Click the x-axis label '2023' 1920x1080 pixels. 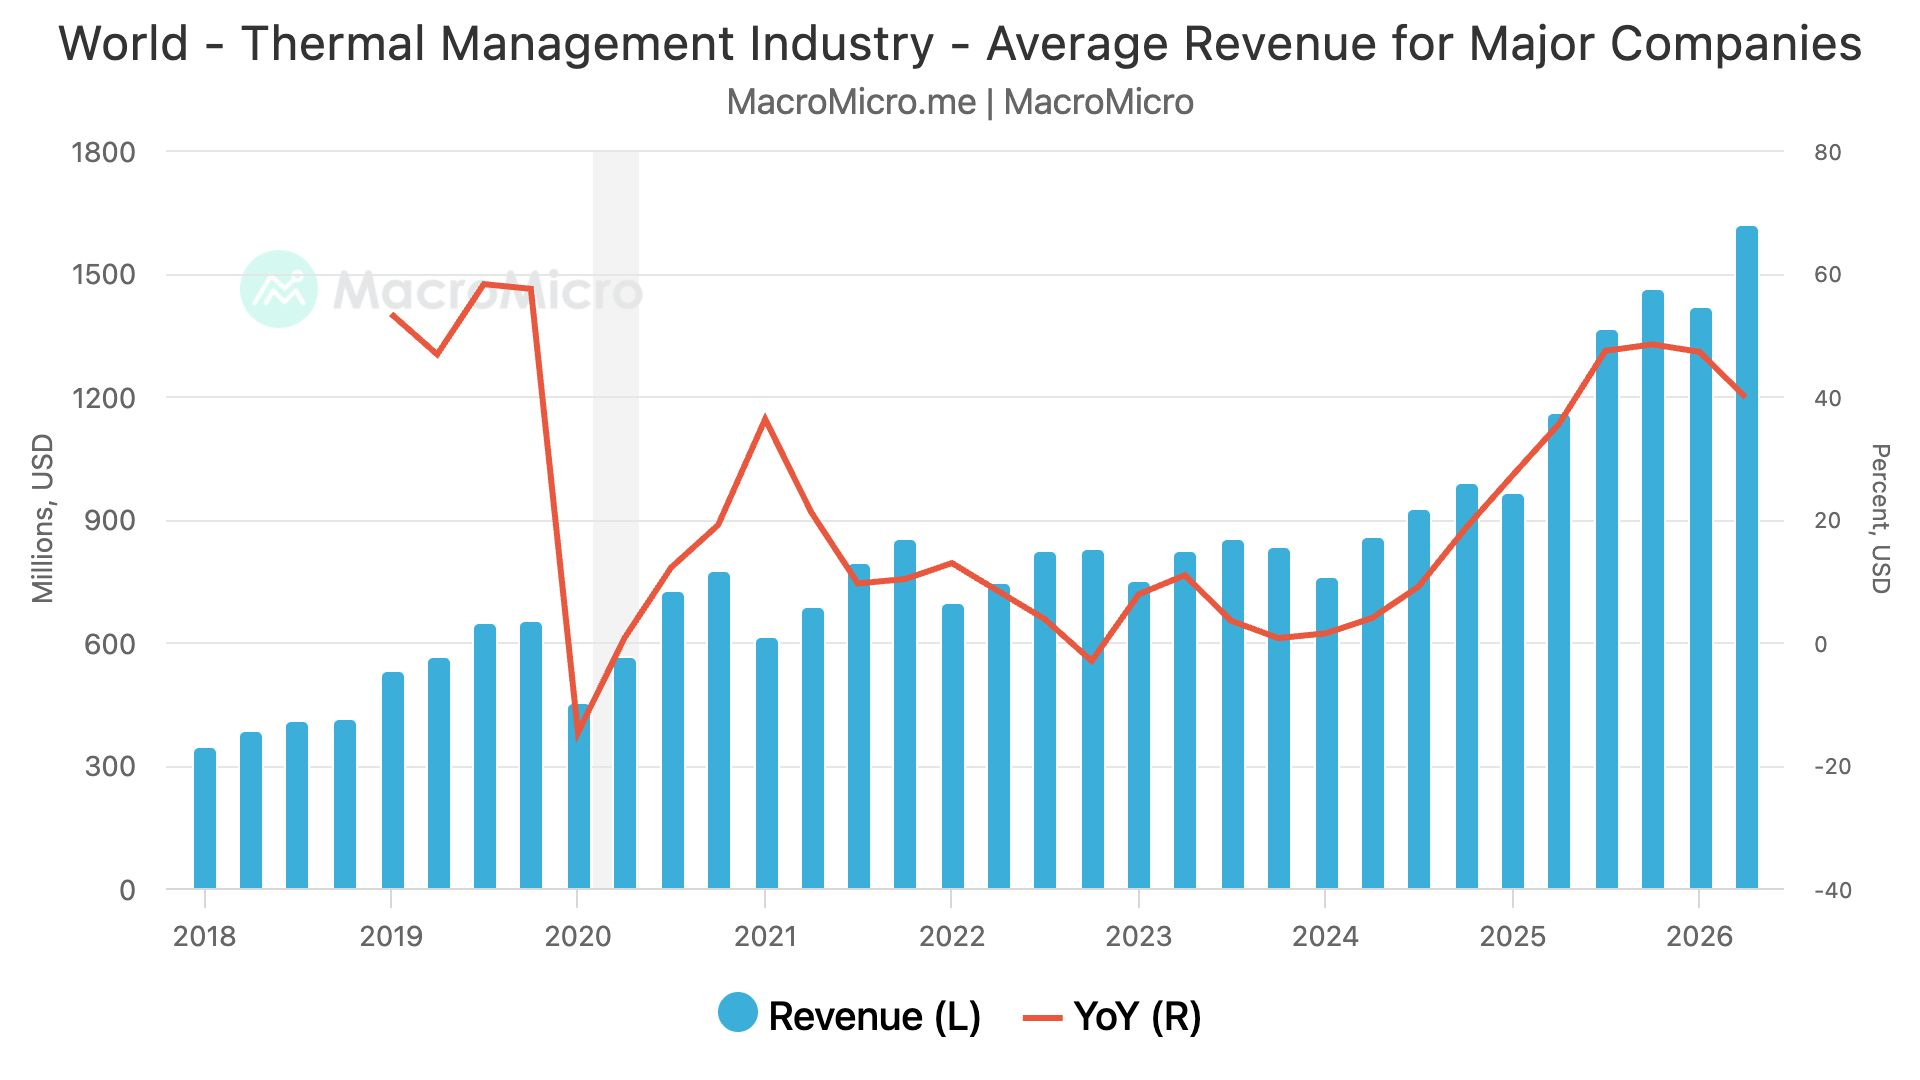1139,937
